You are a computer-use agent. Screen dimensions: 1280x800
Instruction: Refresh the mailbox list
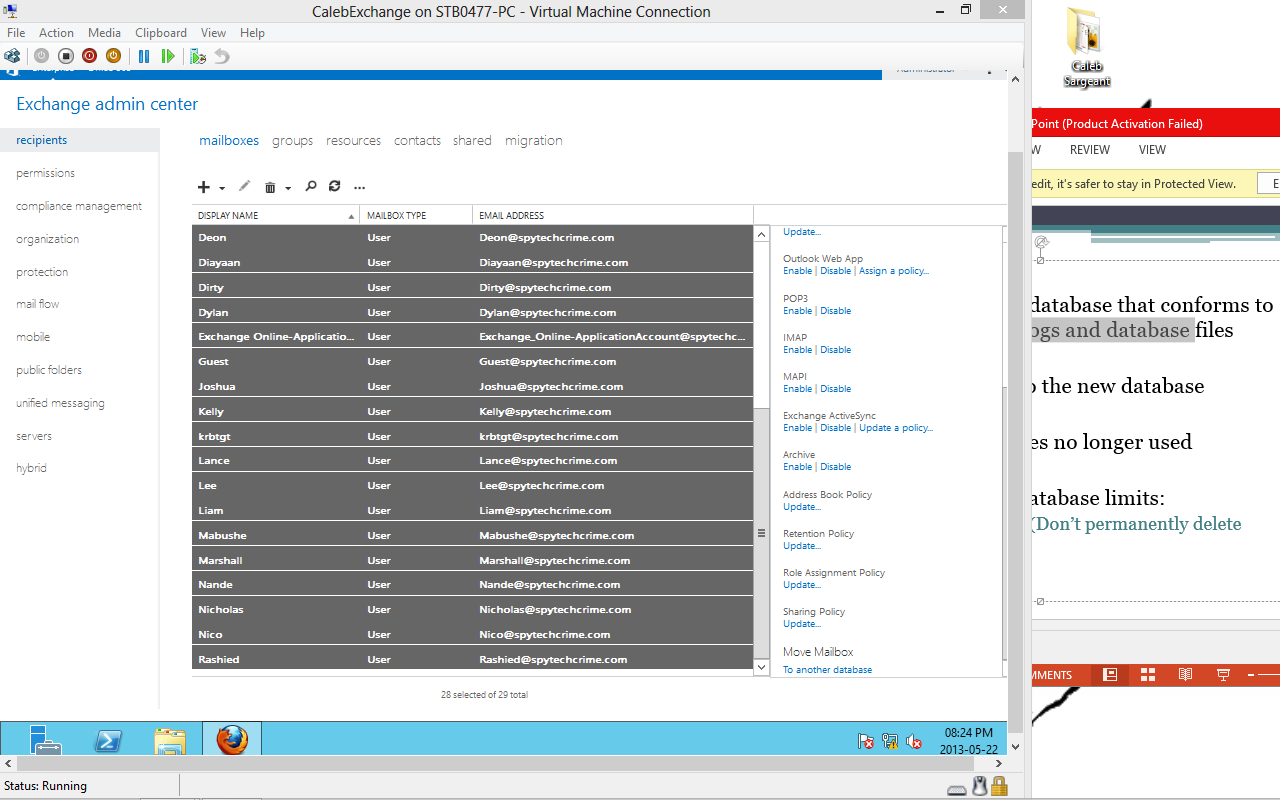pos(335,186)
